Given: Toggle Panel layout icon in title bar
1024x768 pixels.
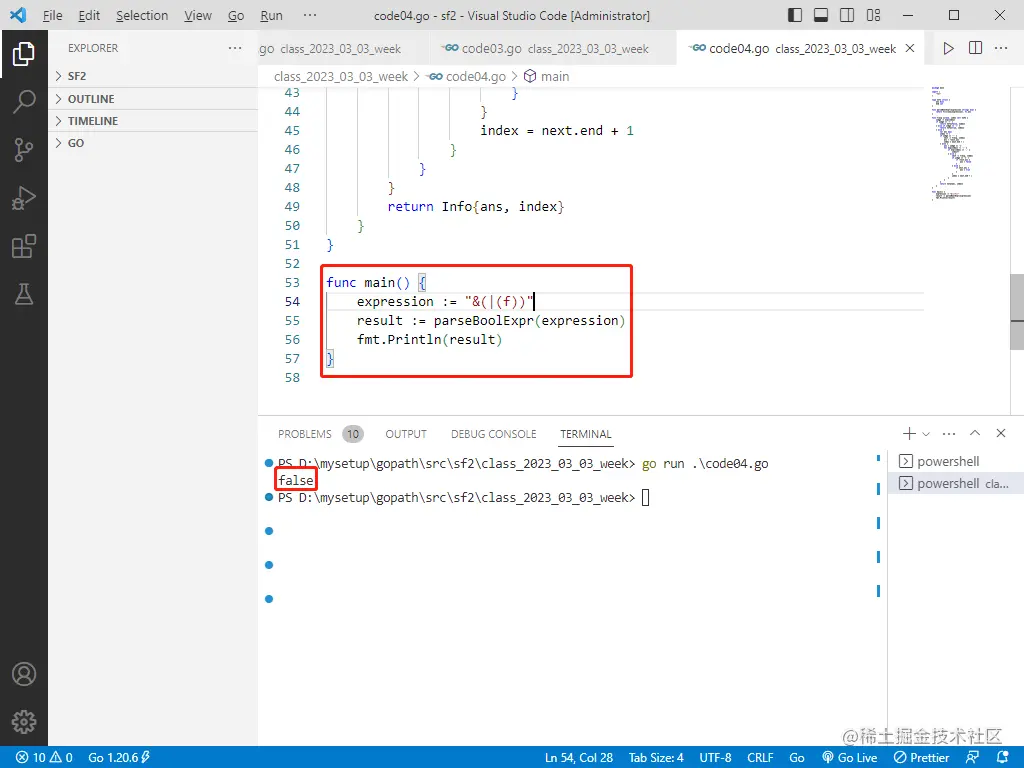Looking at the screenshot, I should [821, 15].
